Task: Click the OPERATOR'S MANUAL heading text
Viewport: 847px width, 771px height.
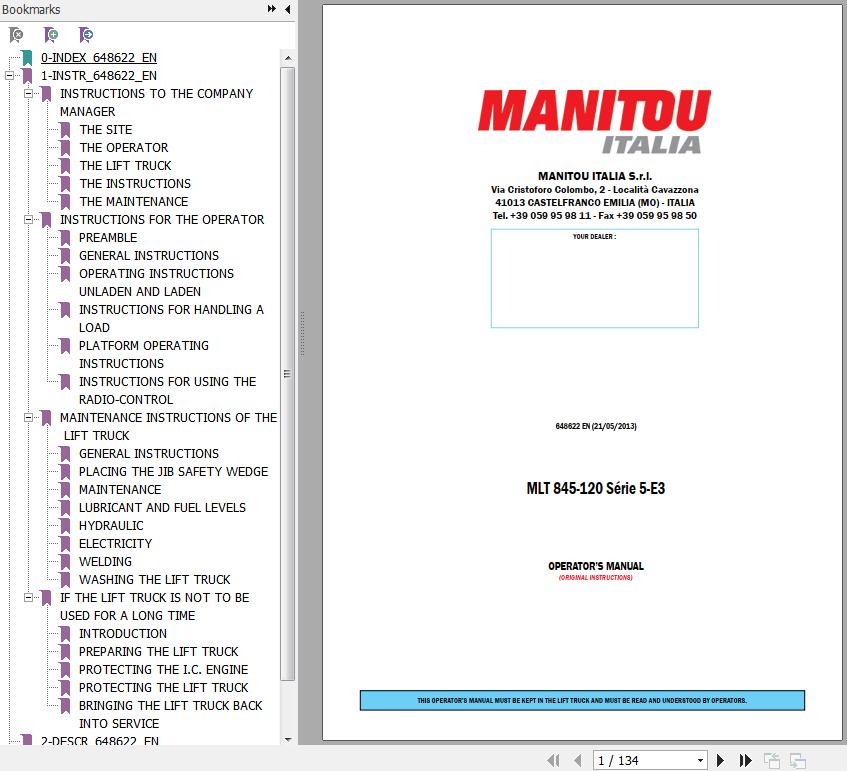Action: pyautogui.click(x=596, y=566)
